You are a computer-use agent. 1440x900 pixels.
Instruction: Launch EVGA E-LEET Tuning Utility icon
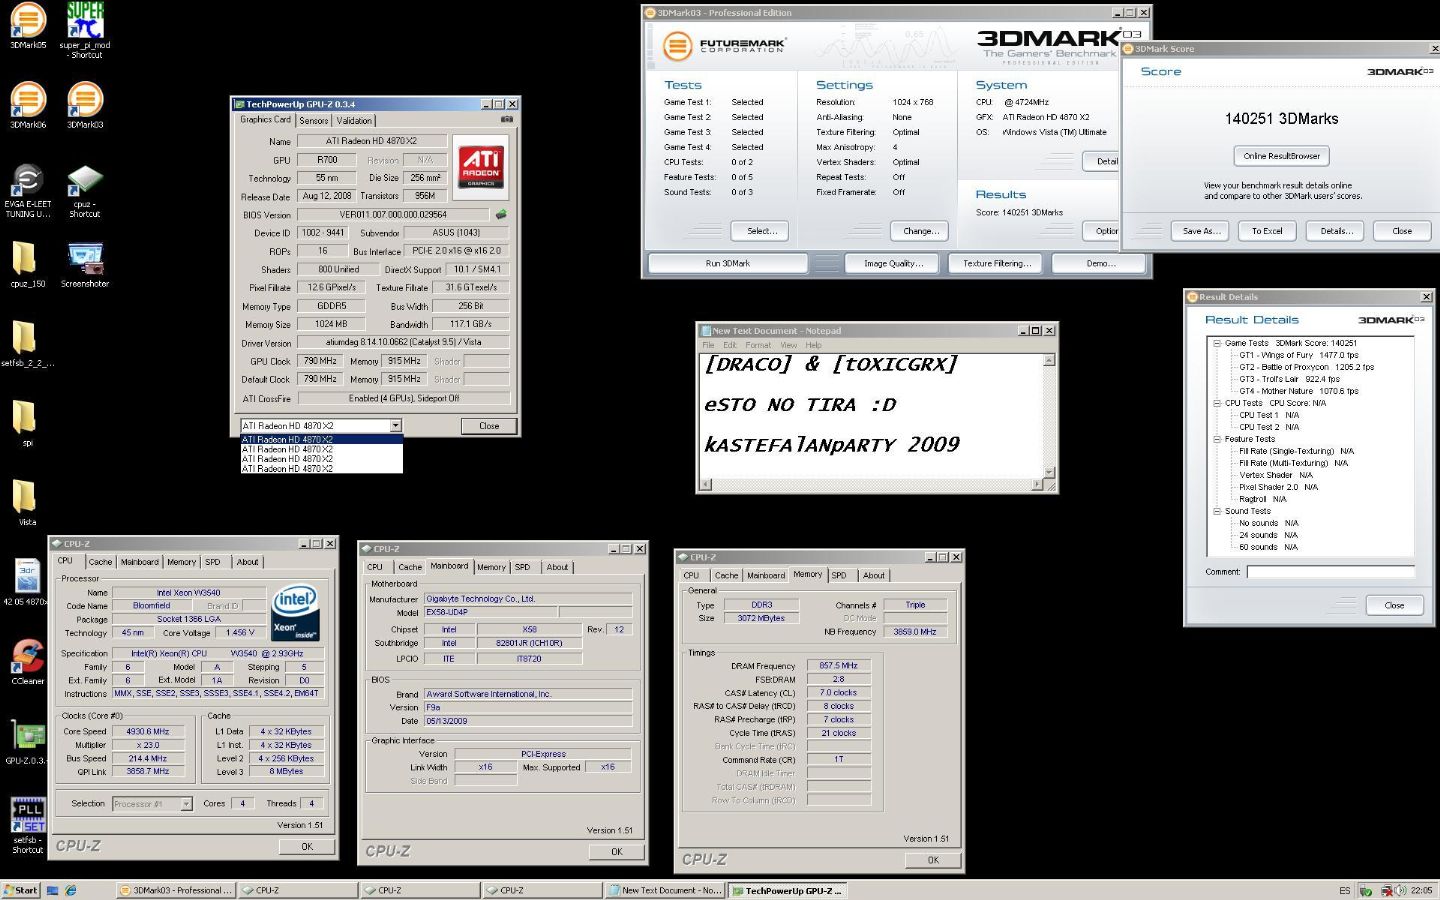point(28,182)
